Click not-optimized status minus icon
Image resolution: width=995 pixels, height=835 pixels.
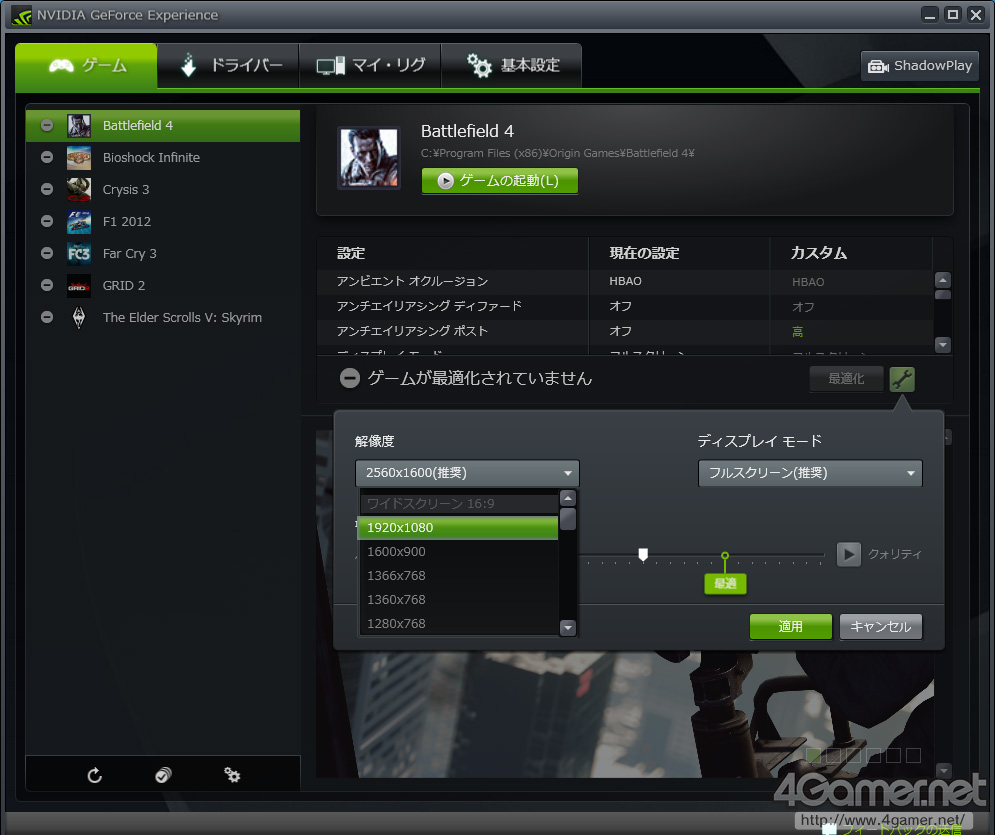pyautogui.click(x=350, y=379)
